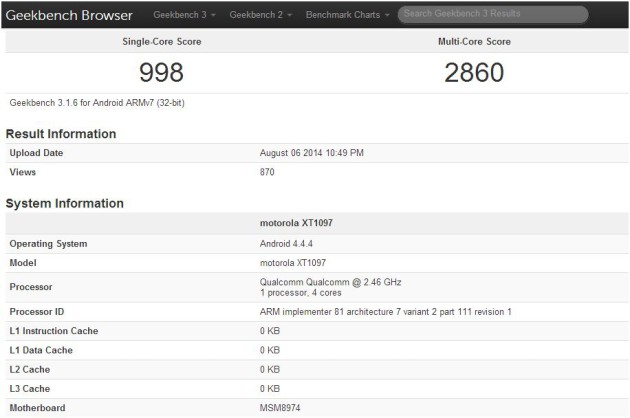Select the Model value motorola XT1097
630x418 pixels.
293,263
